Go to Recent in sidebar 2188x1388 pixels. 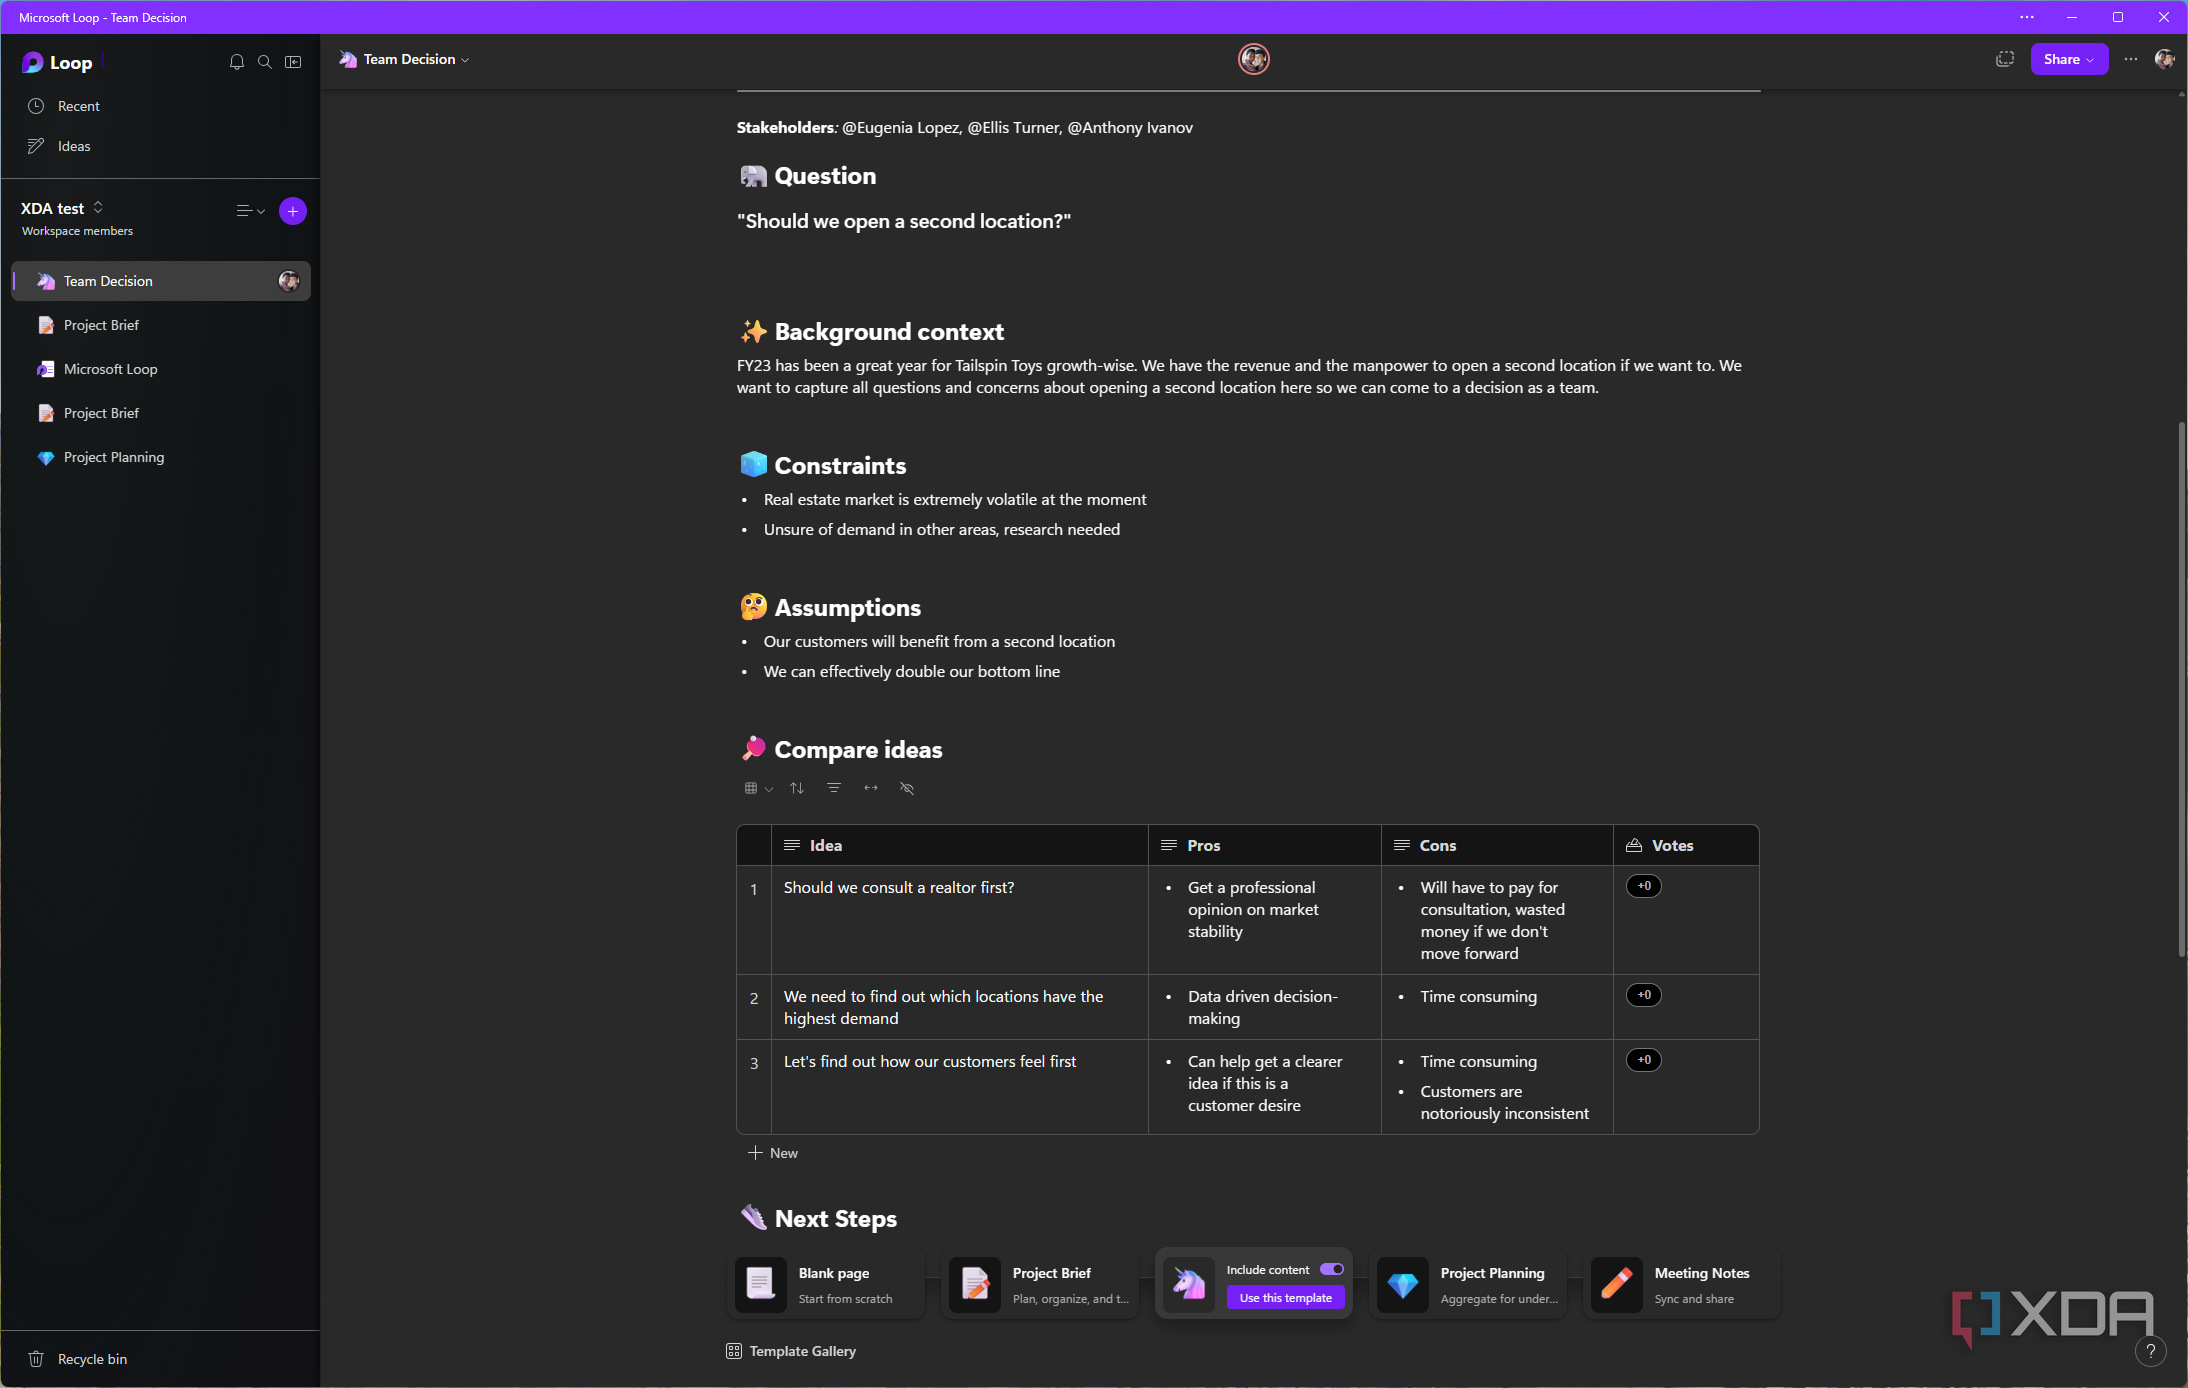(x=78, y=106)
